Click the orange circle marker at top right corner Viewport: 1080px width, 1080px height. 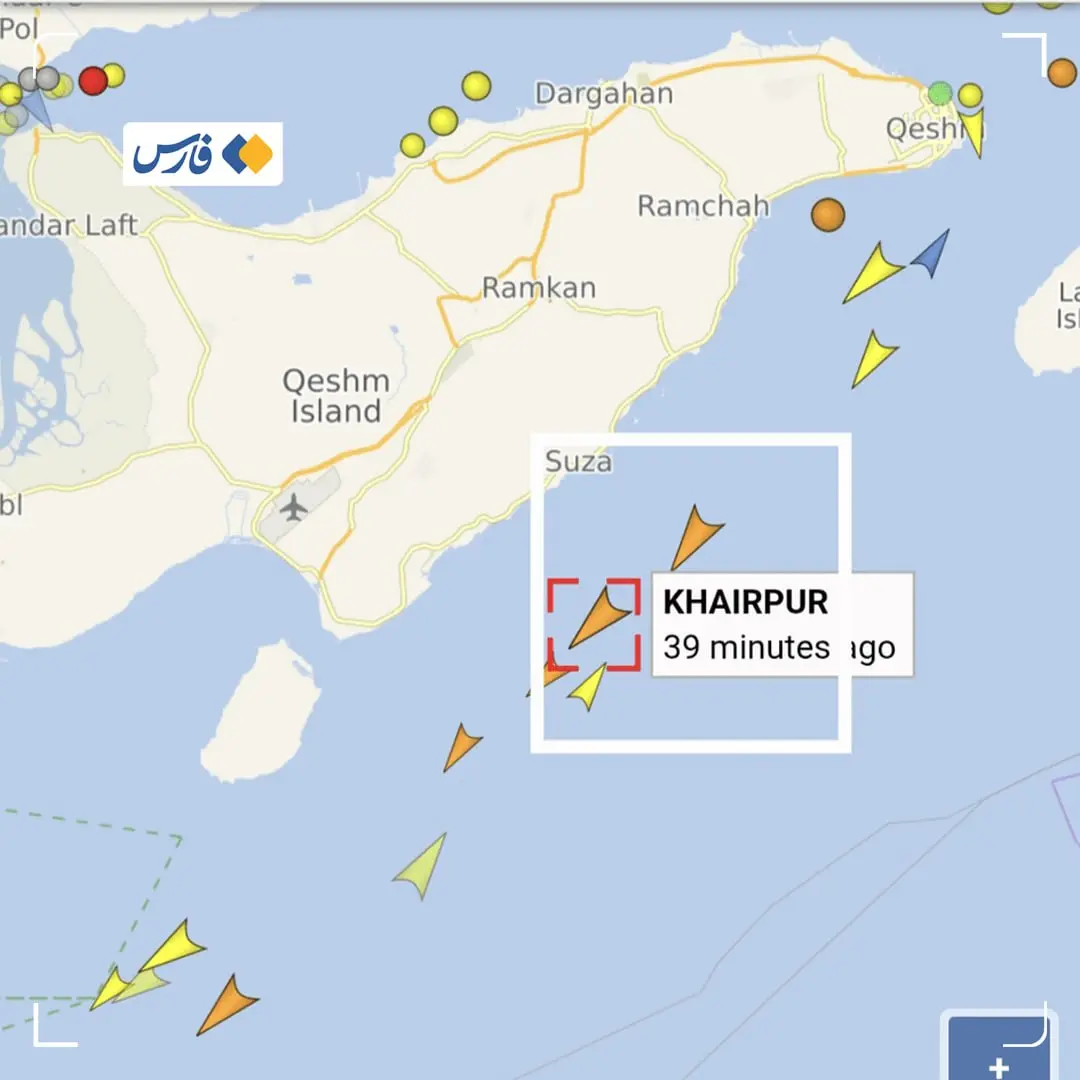point(1061,72)
